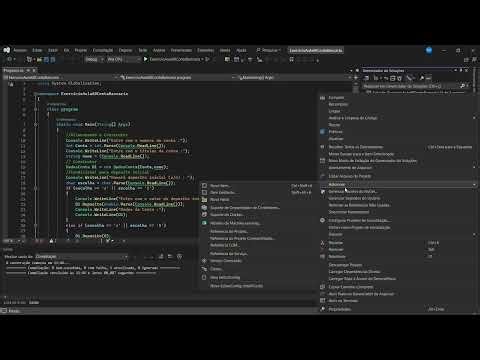
Task: Click the Pronto status bar text
Action: (14, 311)
